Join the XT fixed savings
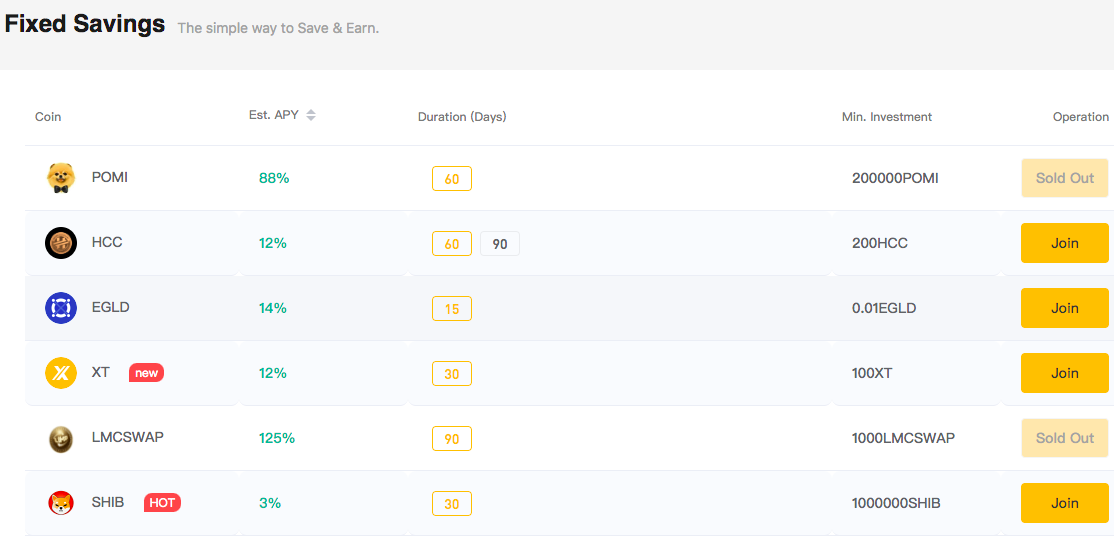1114x539 pixels. point(1065,373)
